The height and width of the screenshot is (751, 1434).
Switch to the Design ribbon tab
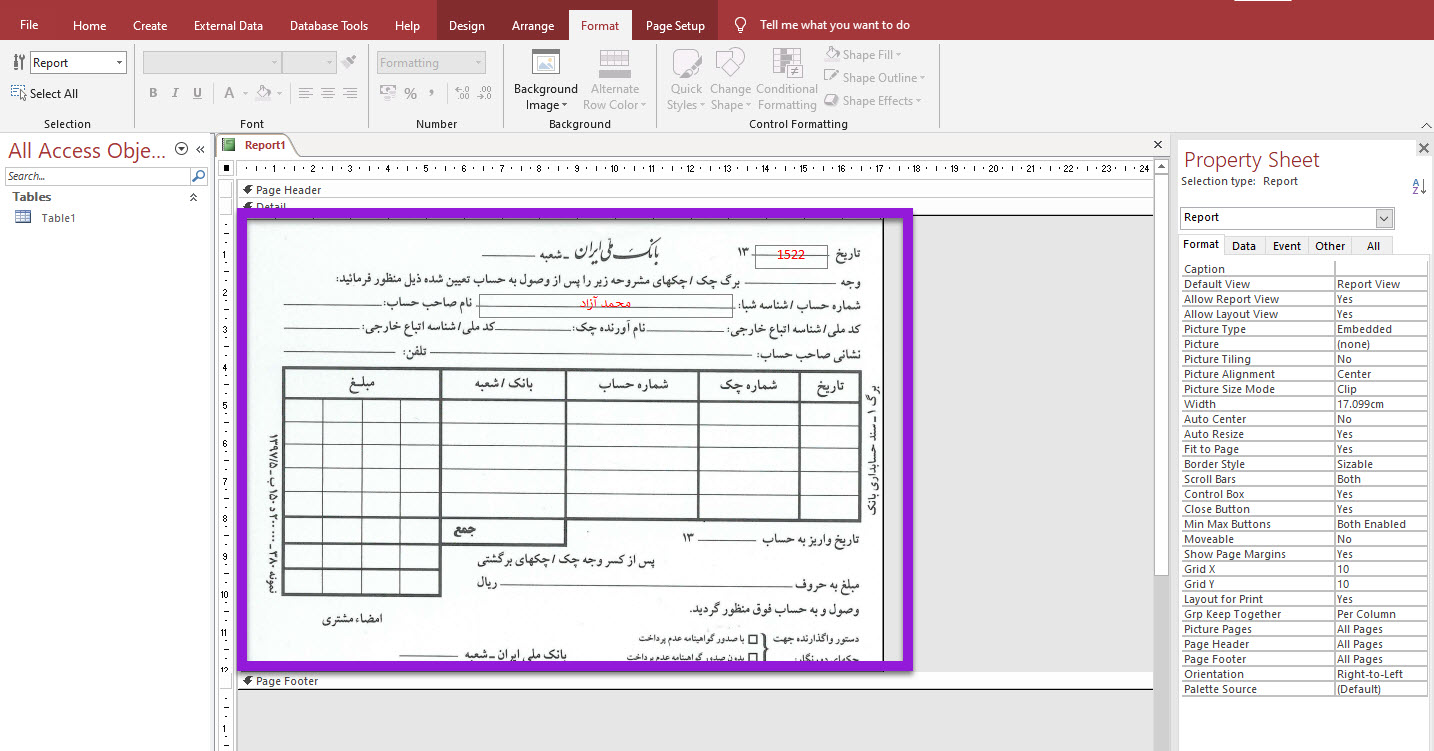[466, 26]
